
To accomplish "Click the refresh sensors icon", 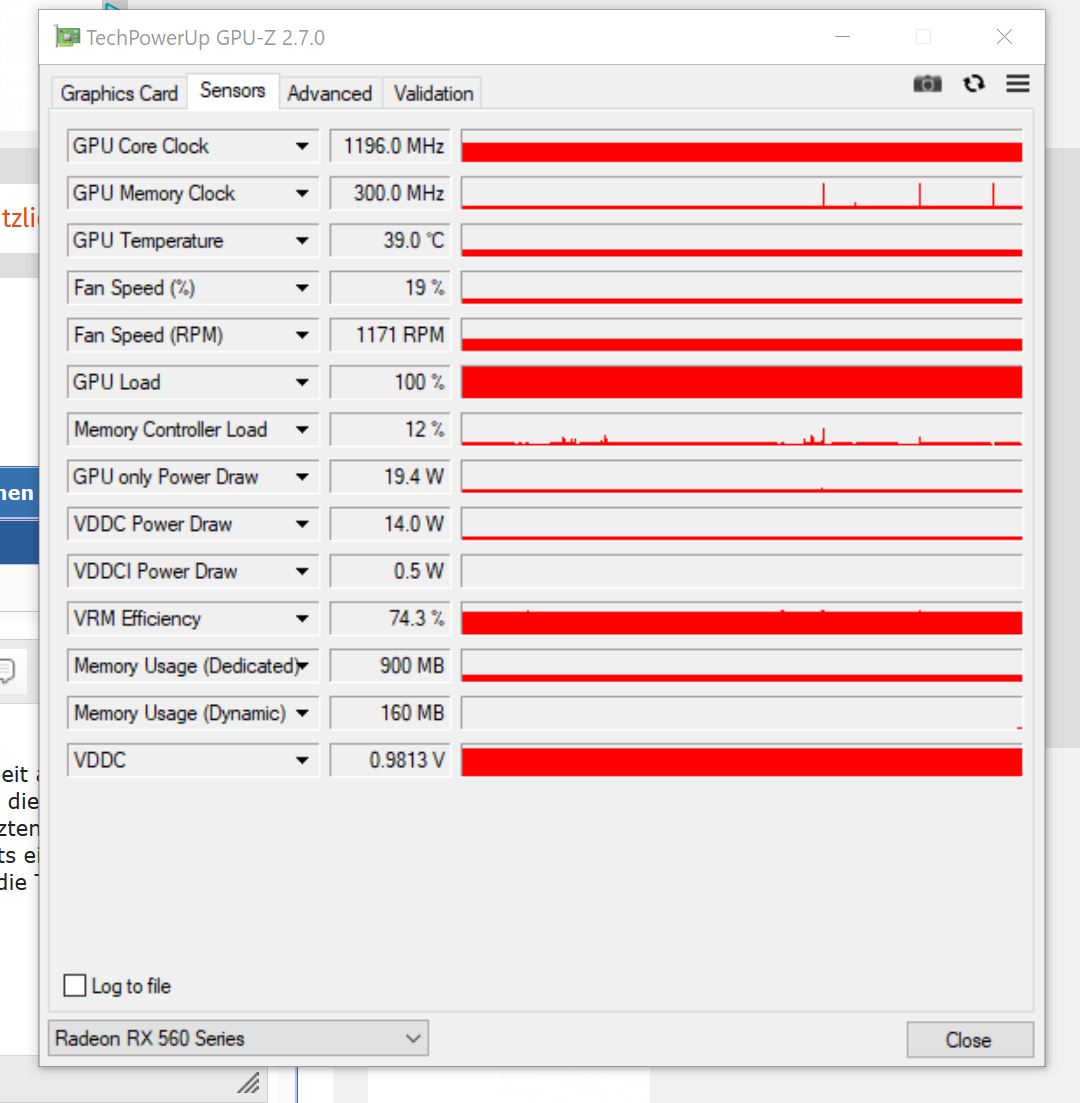I will [974, 84].
